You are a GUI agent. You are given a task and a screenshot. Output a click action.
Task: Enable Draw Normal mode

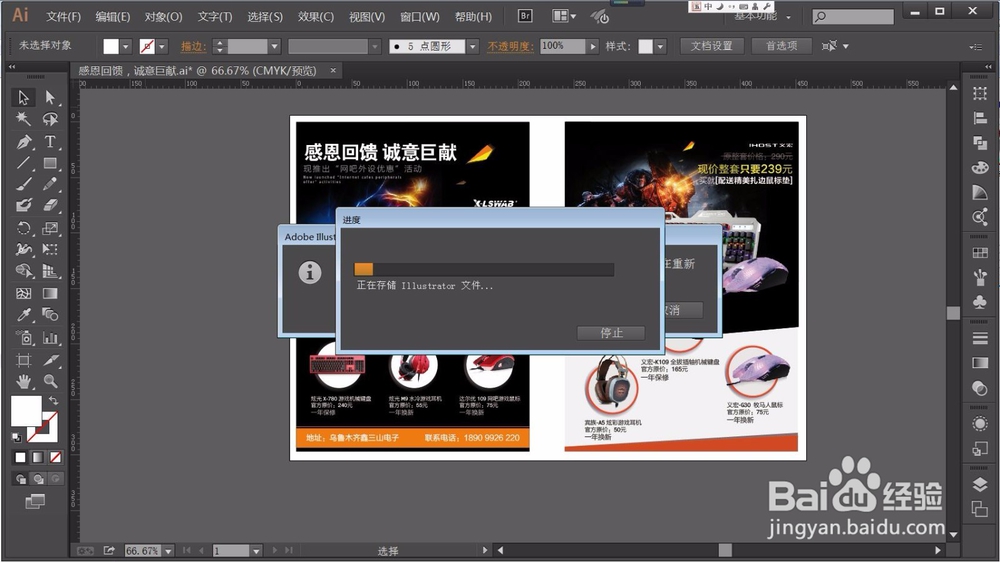[x=20, y=478]
